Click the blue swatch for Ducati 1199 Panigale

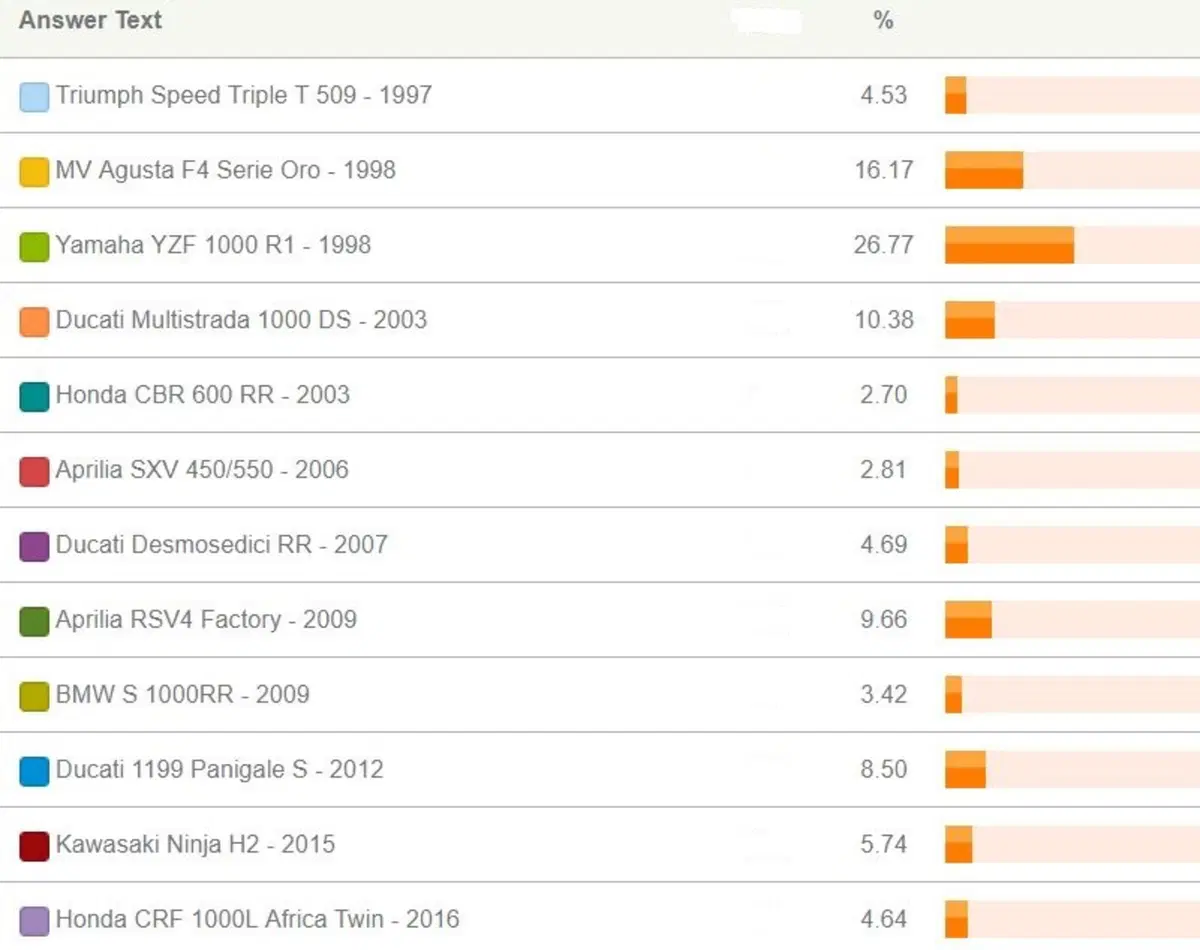[34, 772]
